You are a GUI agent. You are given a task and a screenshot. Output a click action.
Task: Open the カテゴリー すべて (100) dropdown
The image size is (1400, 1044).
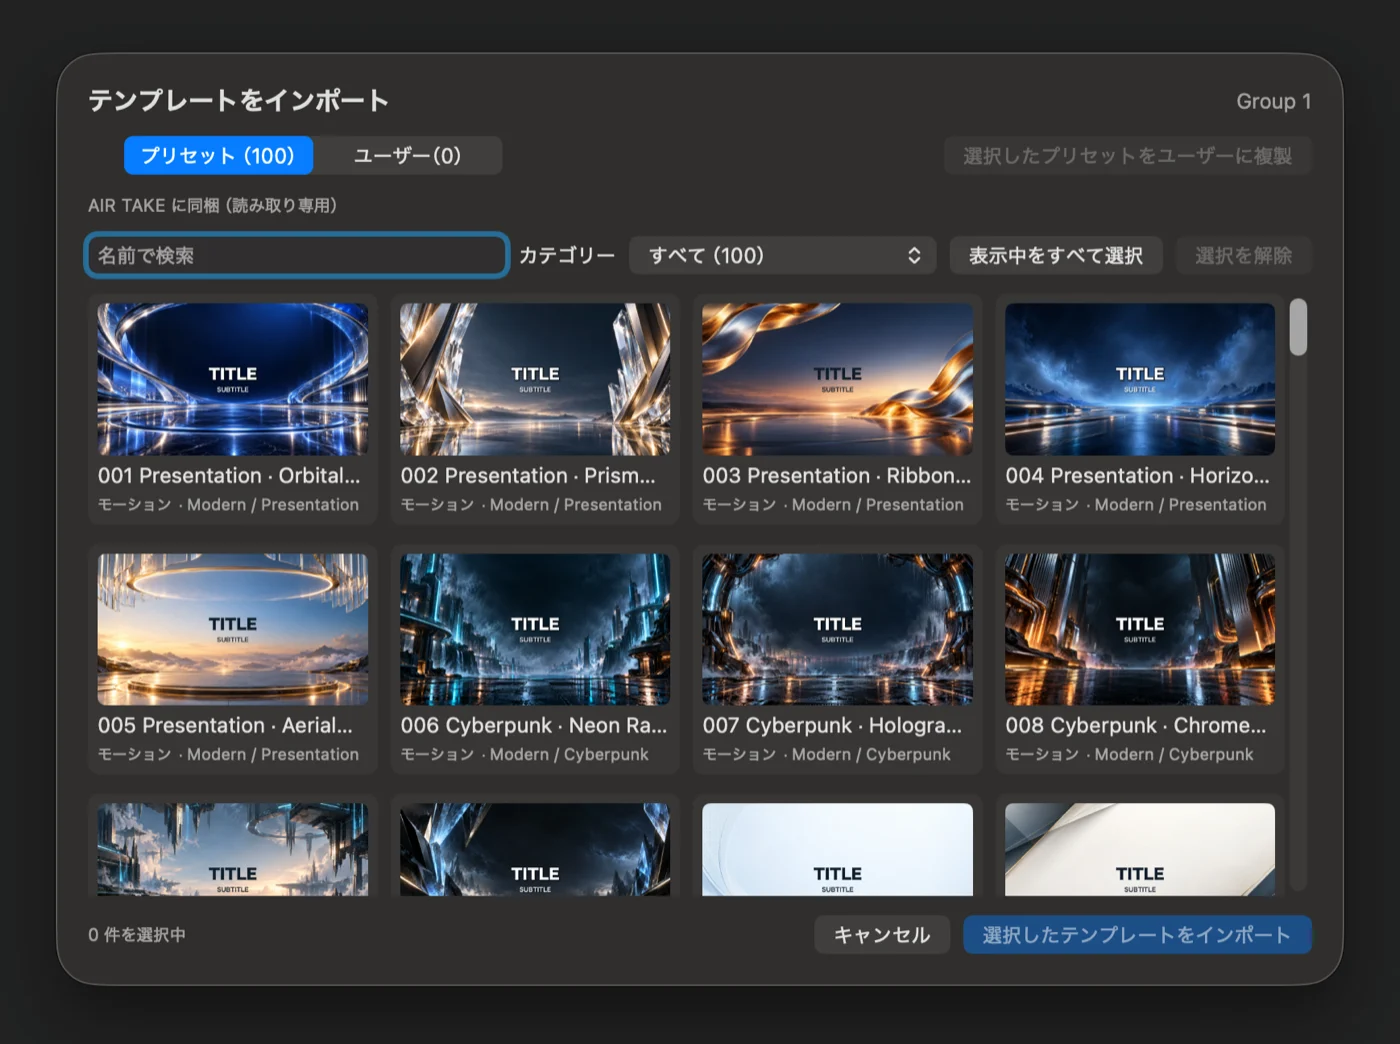tap(782, 255)
